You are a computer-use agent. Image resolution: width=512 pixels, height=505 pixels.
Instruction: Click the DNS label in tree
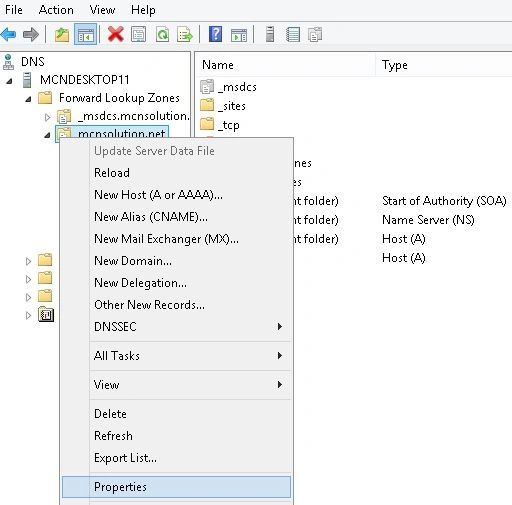[x=33, y=62]
